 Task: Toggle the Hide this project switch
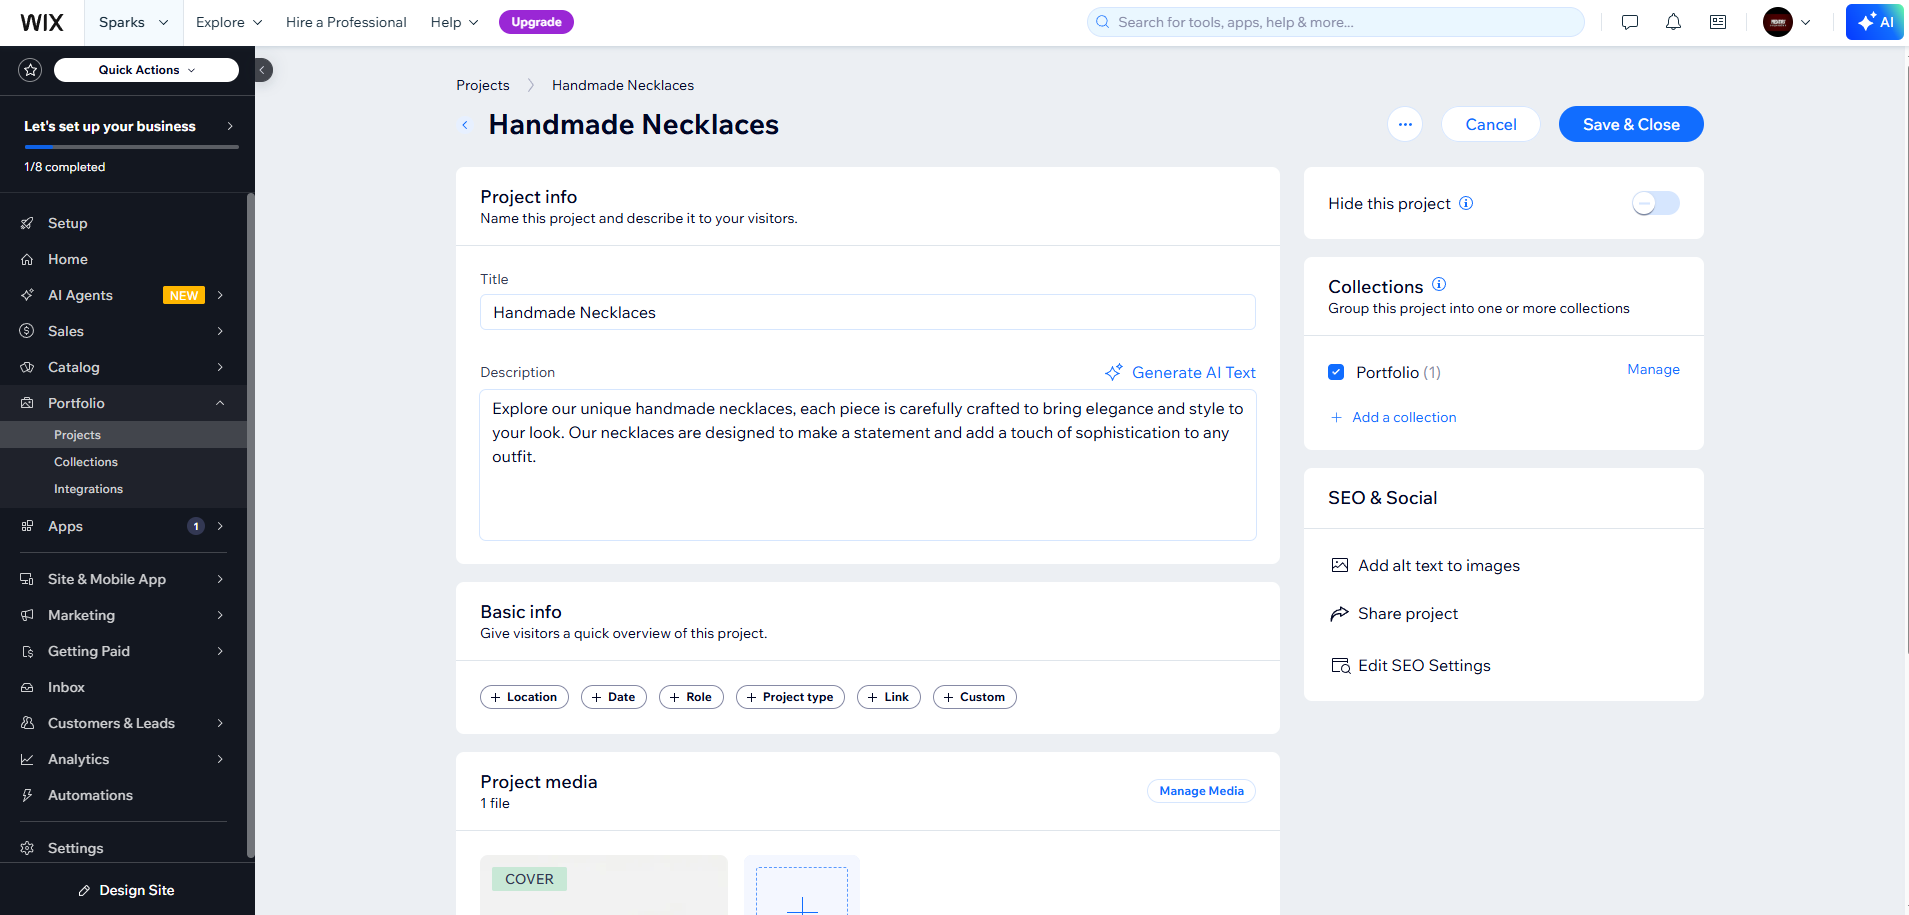[x=1655, y=203]
